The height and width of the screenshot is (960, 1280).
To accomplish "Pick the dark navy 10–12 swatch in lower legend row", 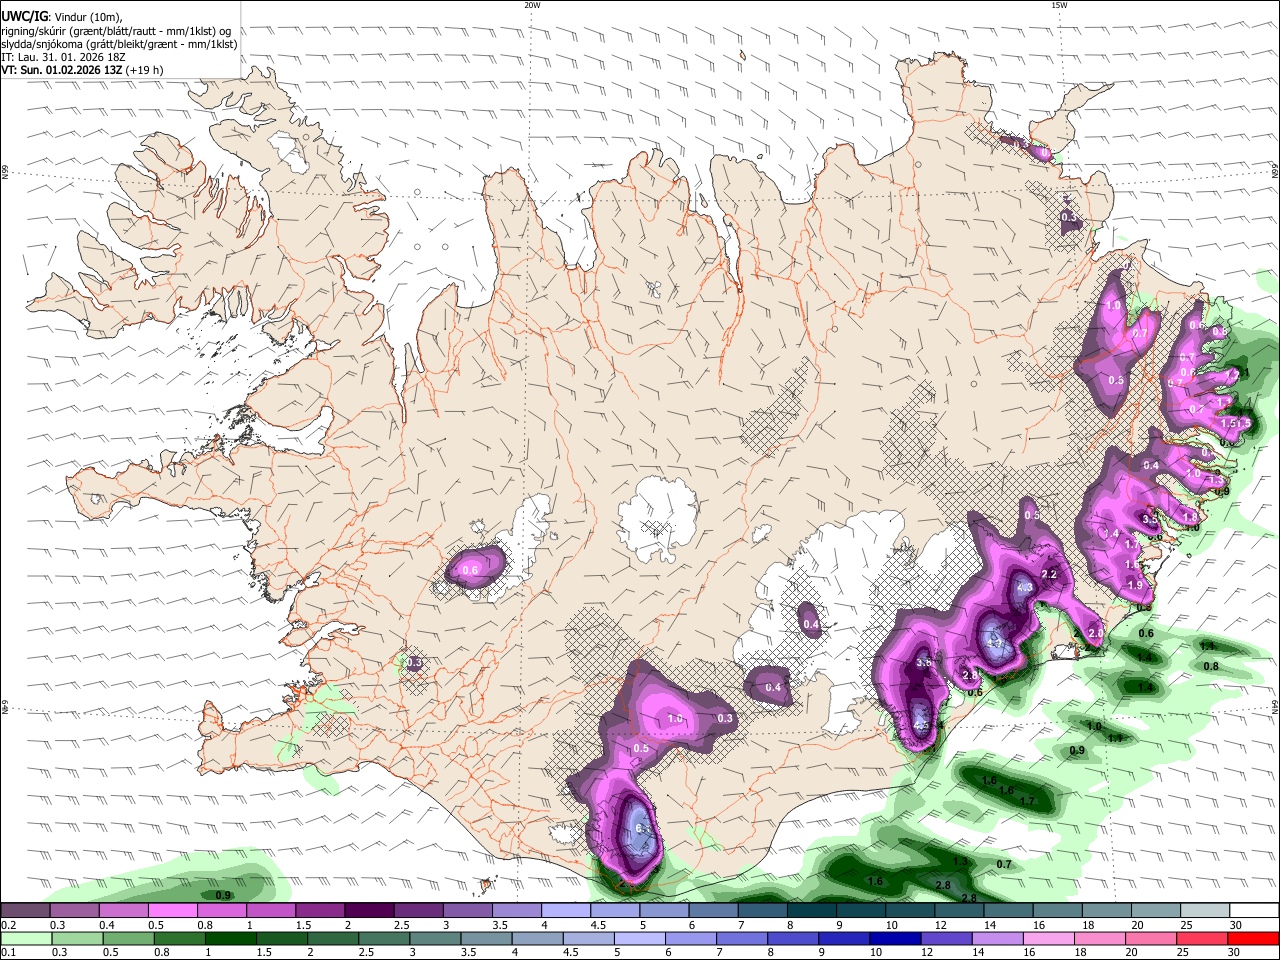I will [894, 939].
